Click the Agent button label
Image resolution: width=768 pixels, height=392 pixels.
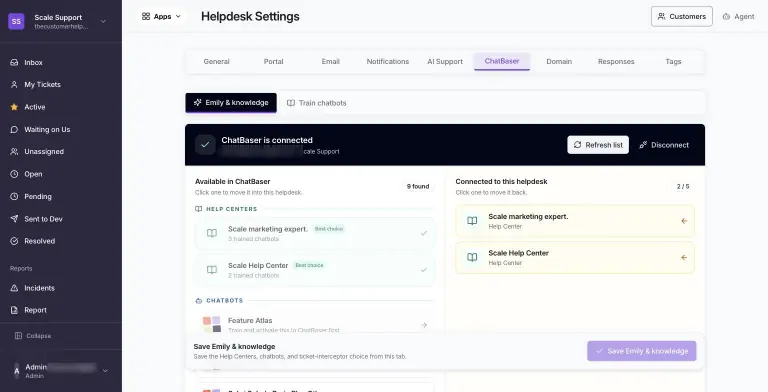click(744, 16)
